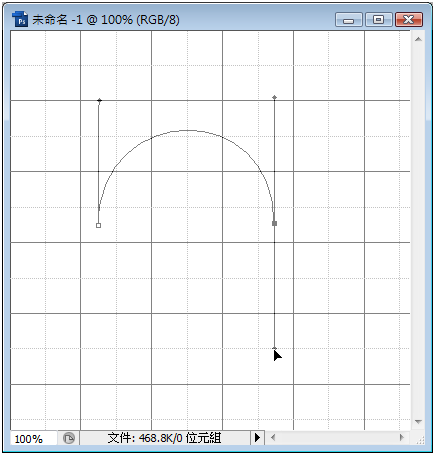The width and height of the screenshot is (435, 455).
Task: Maximize the 未命名-1 document window
Action: pos(378,20)
